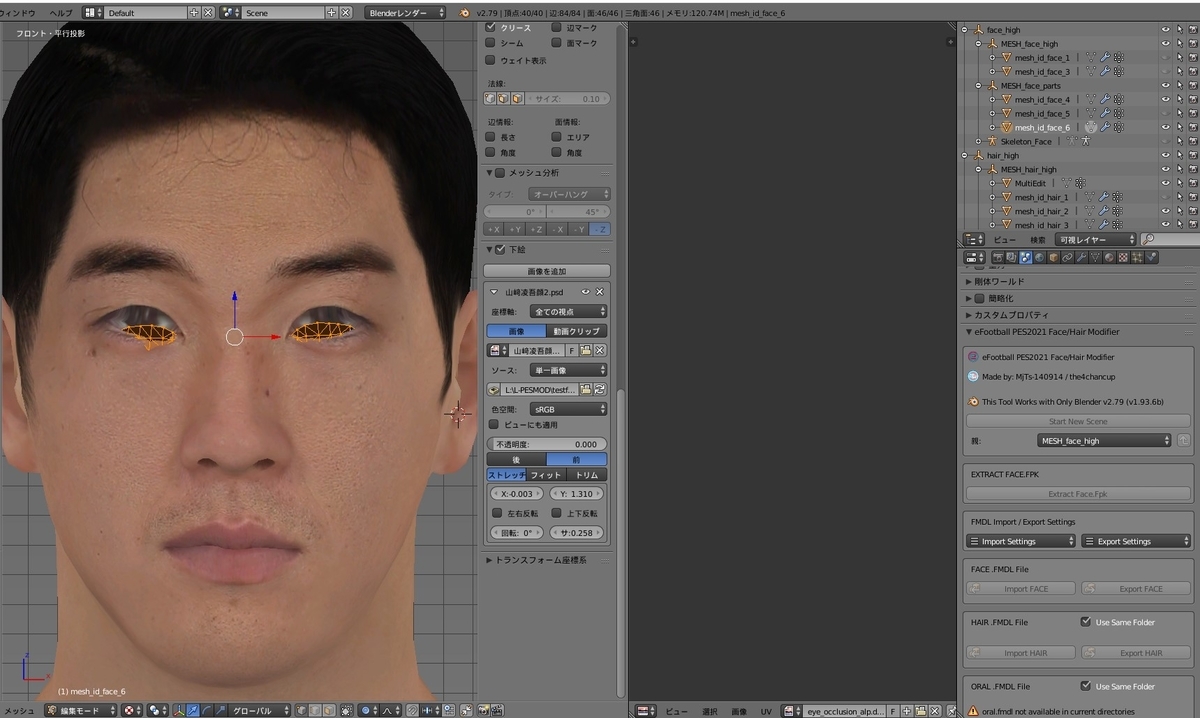Open the ウィンドウ menu in the top bar
This screenshot has height=718, width=1200.
click(x=18, y=13)
